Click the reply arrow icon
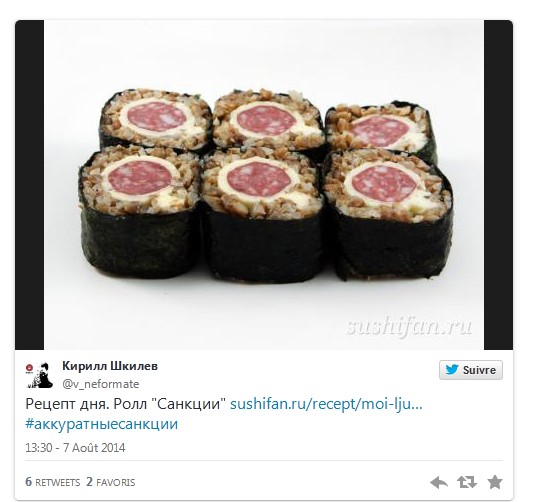The image size is (538, 502). [x=439, y=482]
